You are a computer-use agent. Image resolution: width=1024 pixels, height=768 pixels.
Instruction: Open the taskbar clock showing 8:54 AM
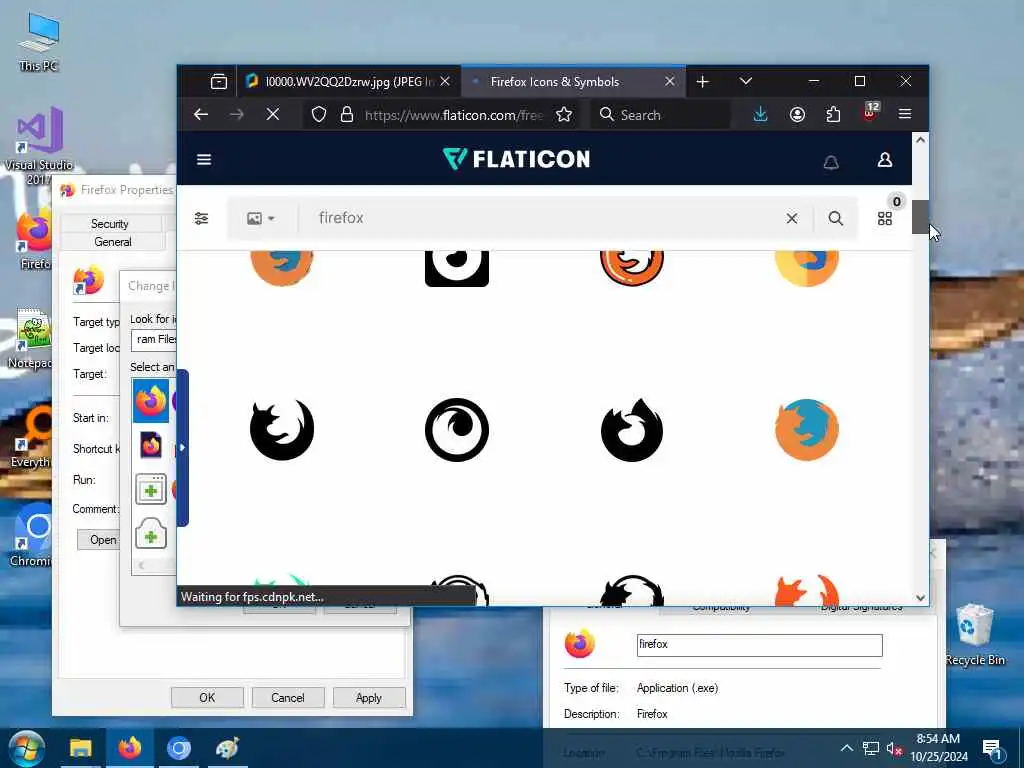tap(938, 748)
